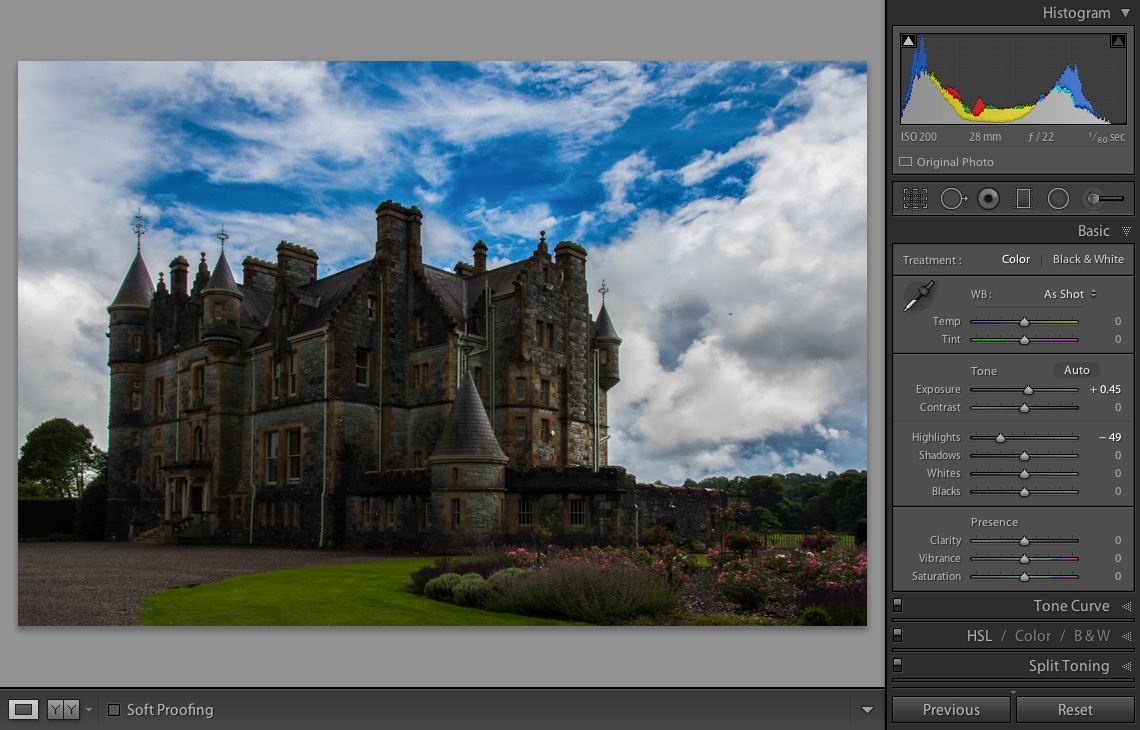Switch to Before/After Y|Y view
Image resolution: width=1140 pixels, height=730 pixels.
pos(62,709)
